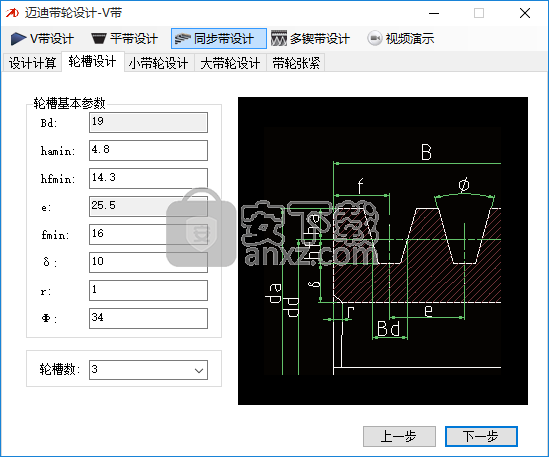Viewport: 549px width, 457px height.
Task: Click the r field showing 1
Action: (x=148, y=290)
